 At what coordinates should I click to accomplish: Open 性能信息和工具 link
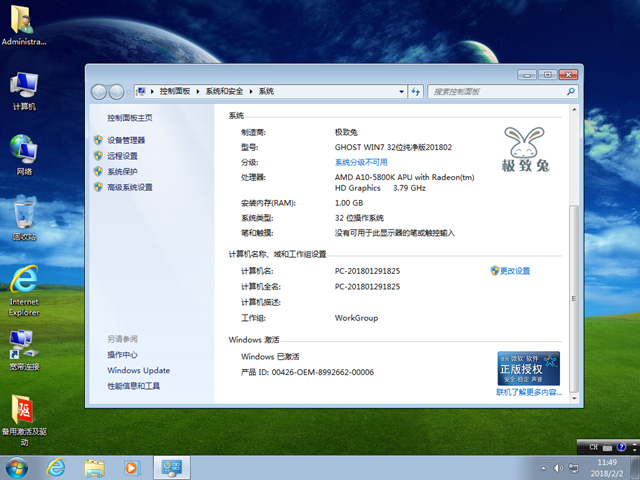point(133,386)
